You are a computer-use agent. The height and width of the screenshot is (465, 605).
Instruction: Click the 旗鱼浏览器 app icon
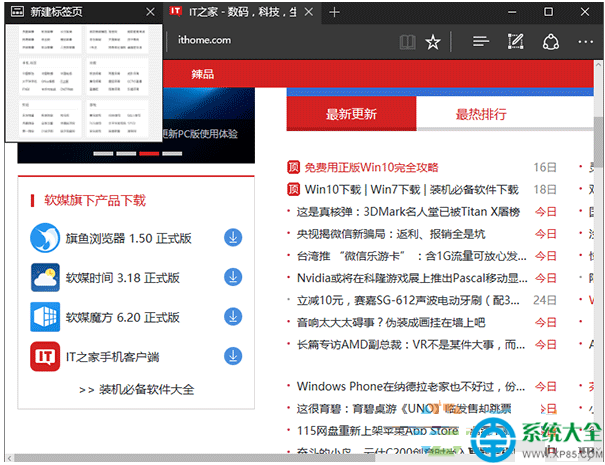tap(45, 238)
